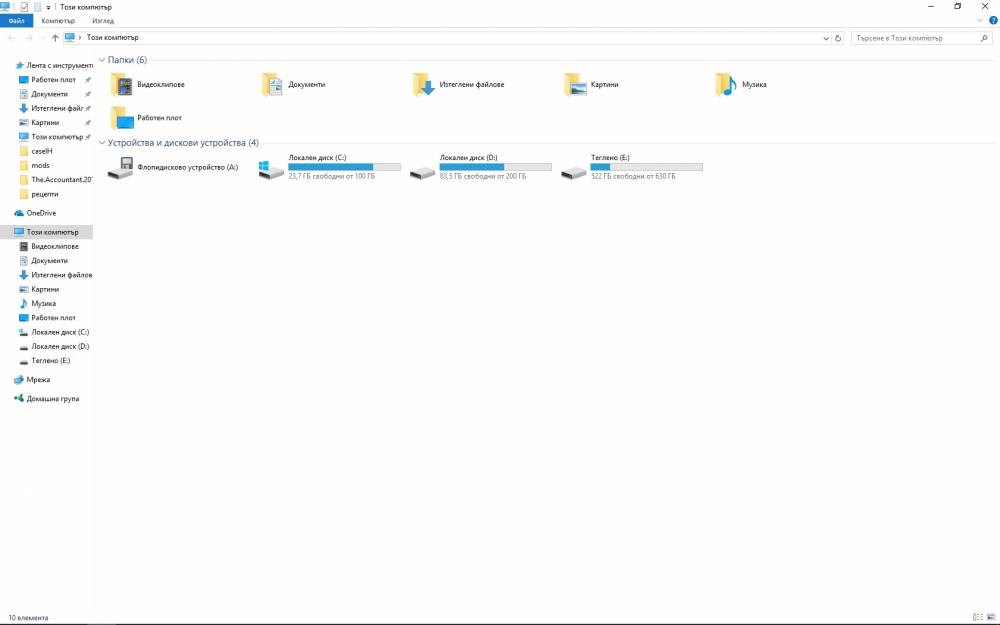Switch to large icons view in status bar

click(990, 617)
